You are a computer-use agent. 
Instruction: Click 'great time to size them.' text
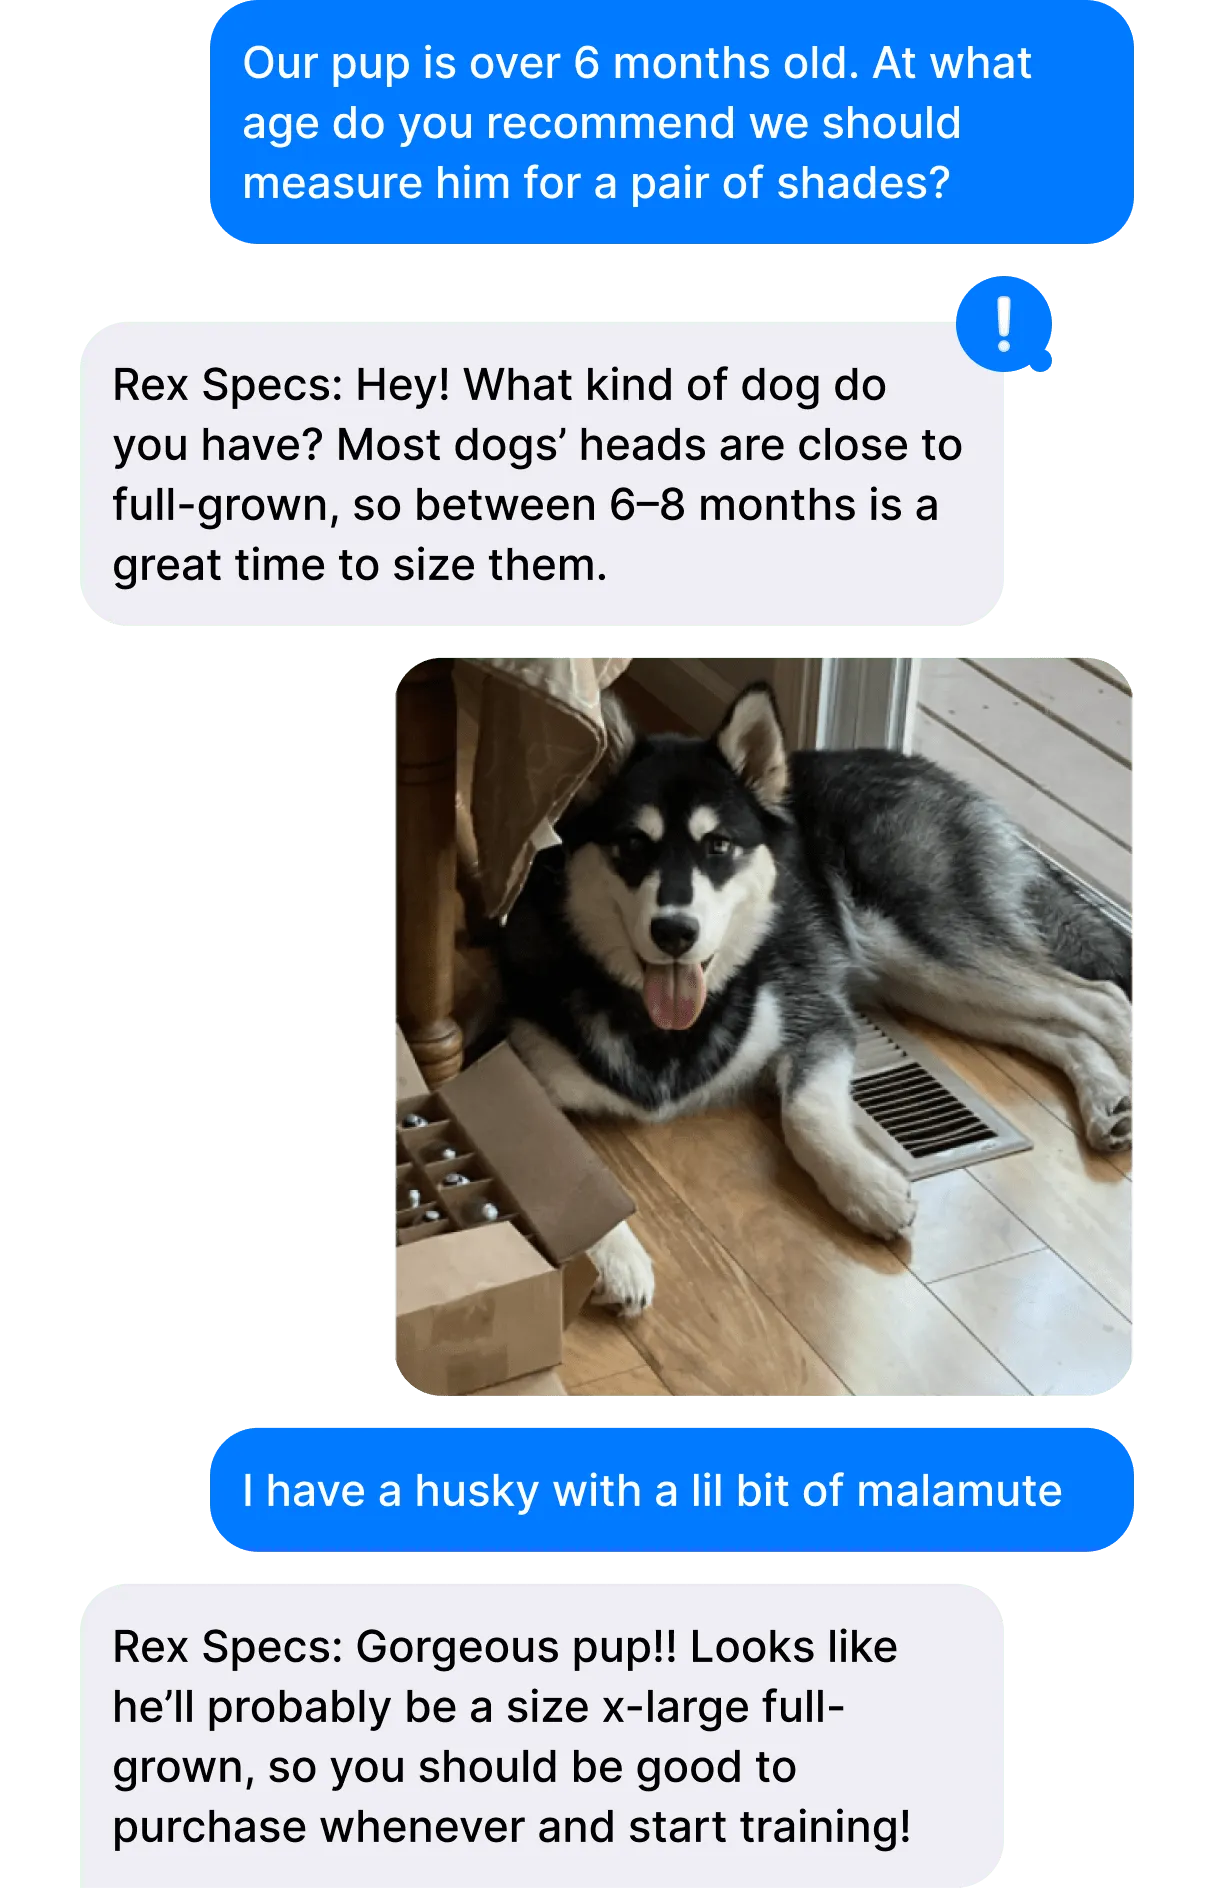[x=360, y=566]
